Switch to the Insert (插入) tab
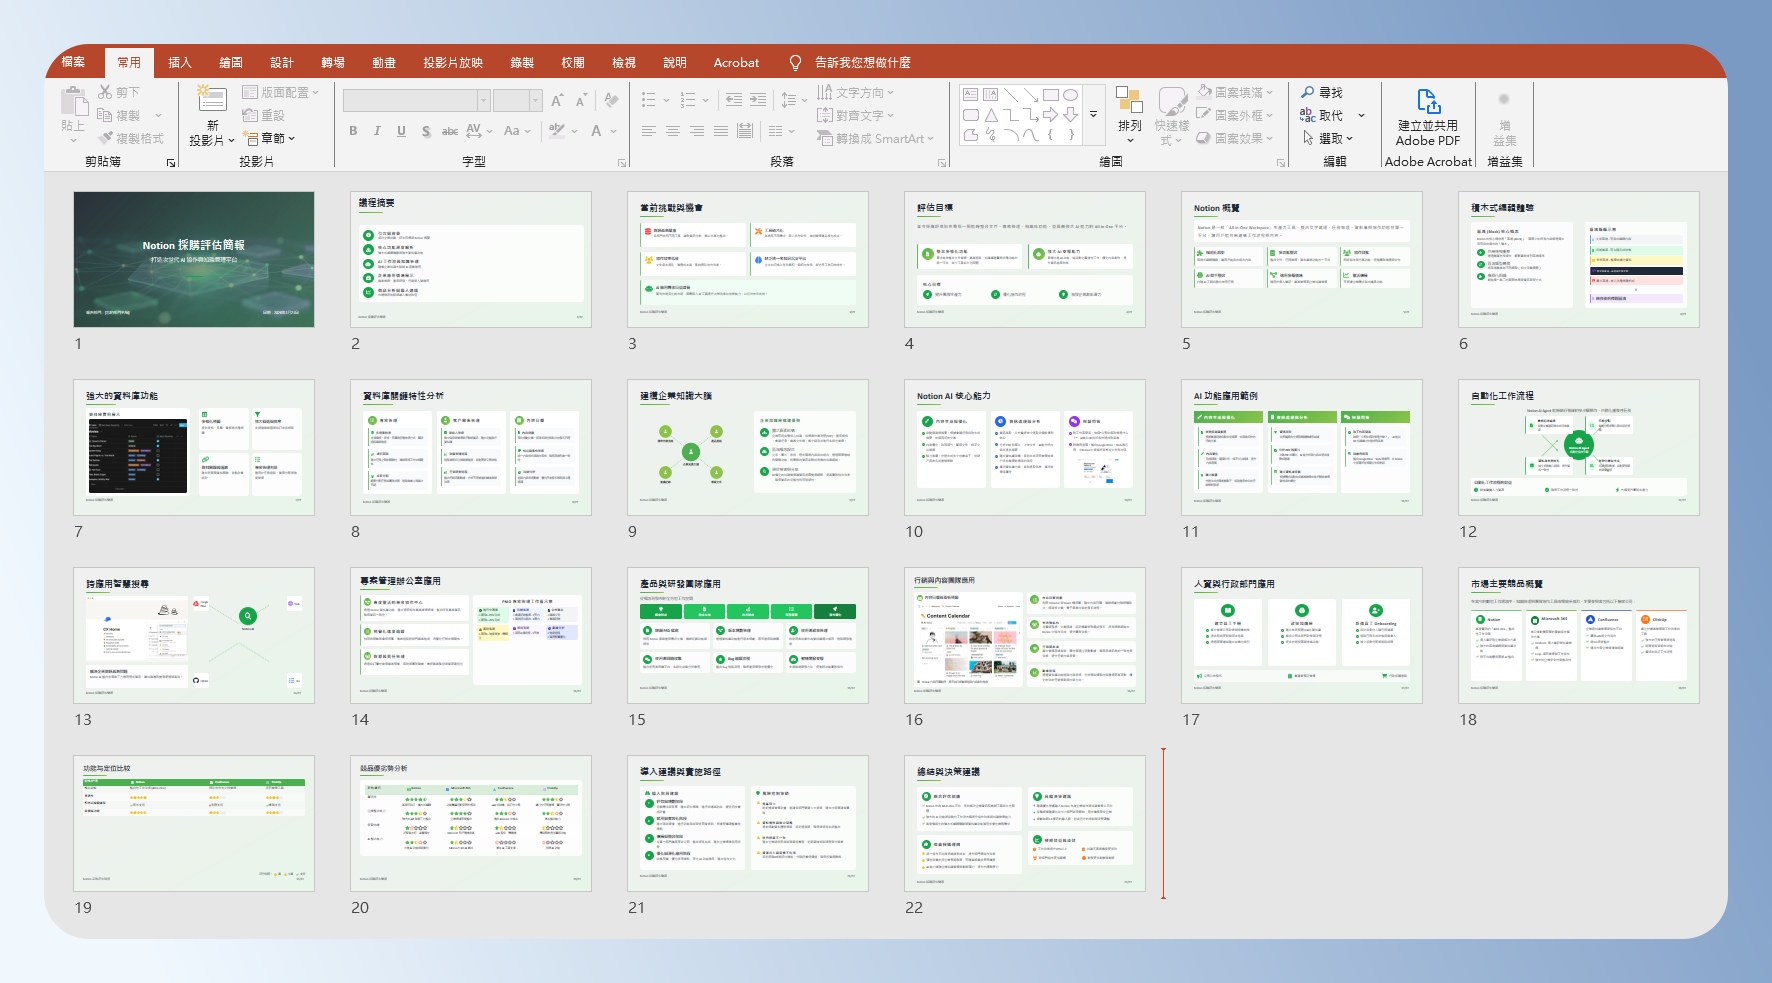Viewport: 1772px width, 983px height. point(180,63)
